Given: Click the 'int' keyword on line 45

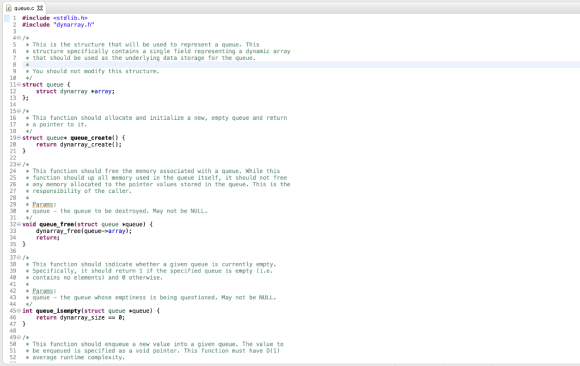Looking at the screenshot, I should pyautogui.click(x=27, y=311).
